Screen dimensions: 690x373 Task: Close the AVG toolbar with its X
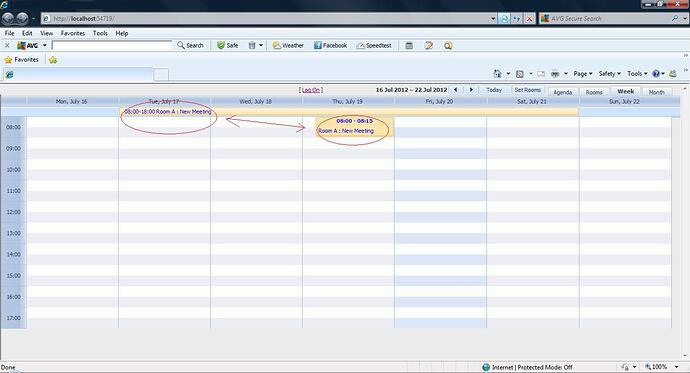(7, 45)
